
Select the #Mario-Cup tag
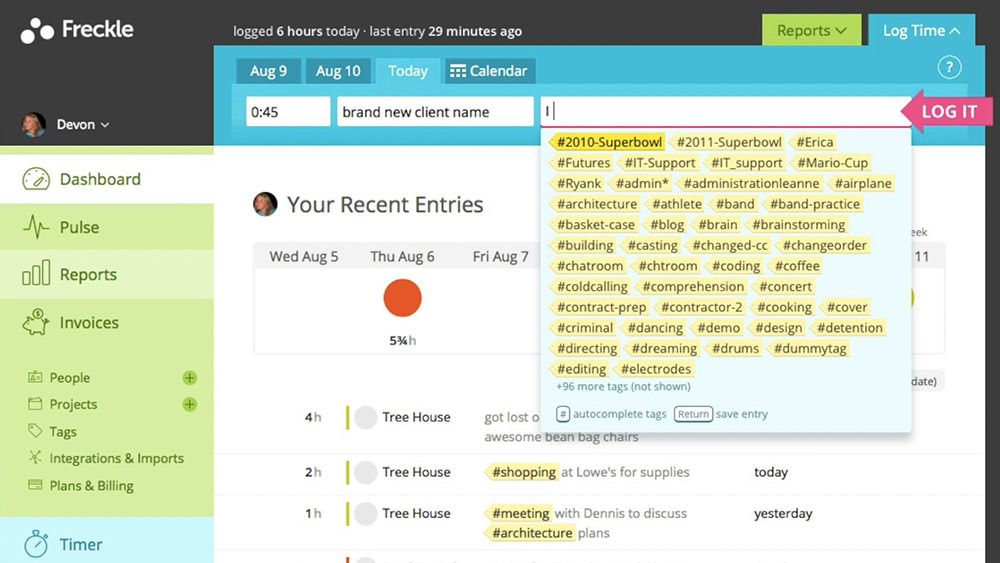832,163
